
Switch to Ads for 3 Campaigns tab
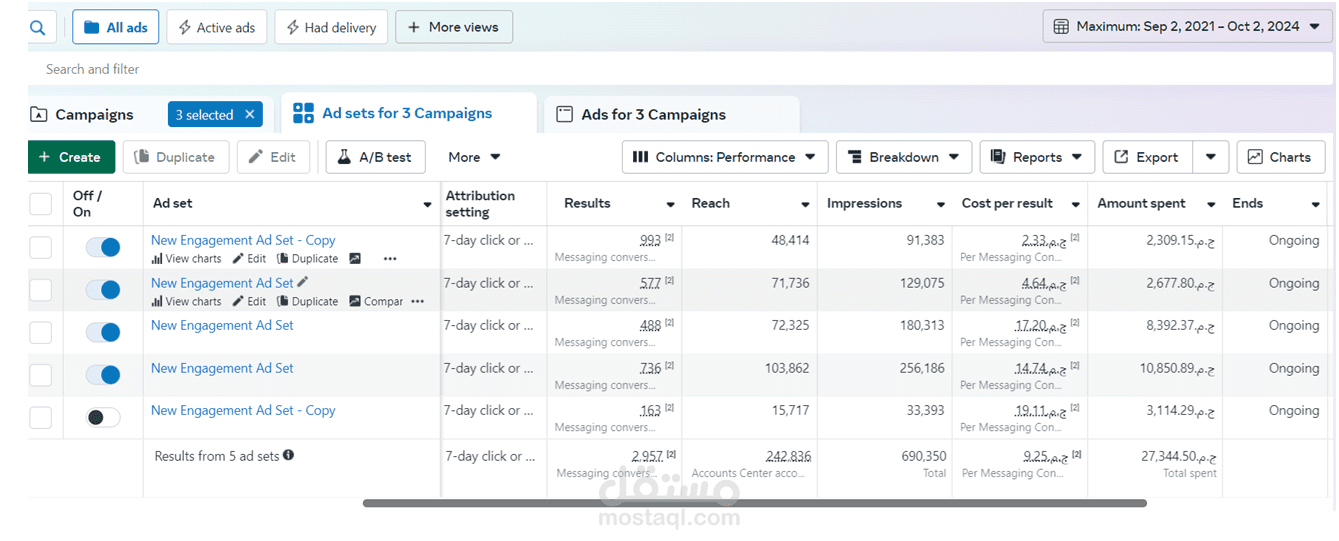pos(671,114)
